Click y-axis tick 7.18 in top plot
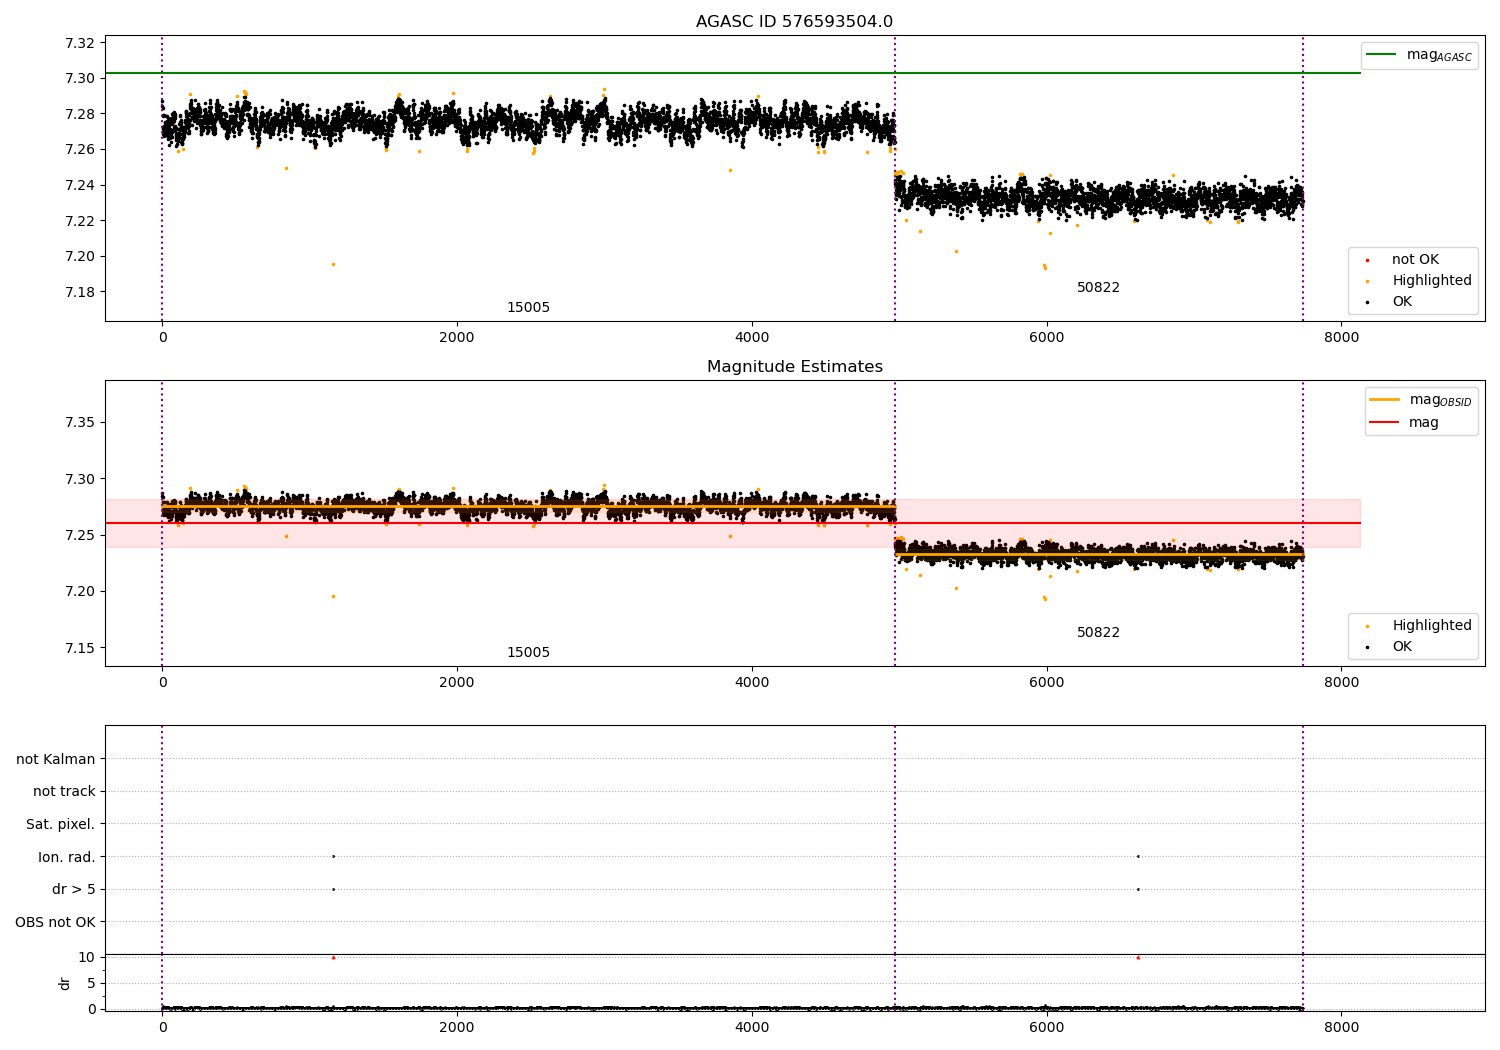The image size is (1500, 1050). 79,292
